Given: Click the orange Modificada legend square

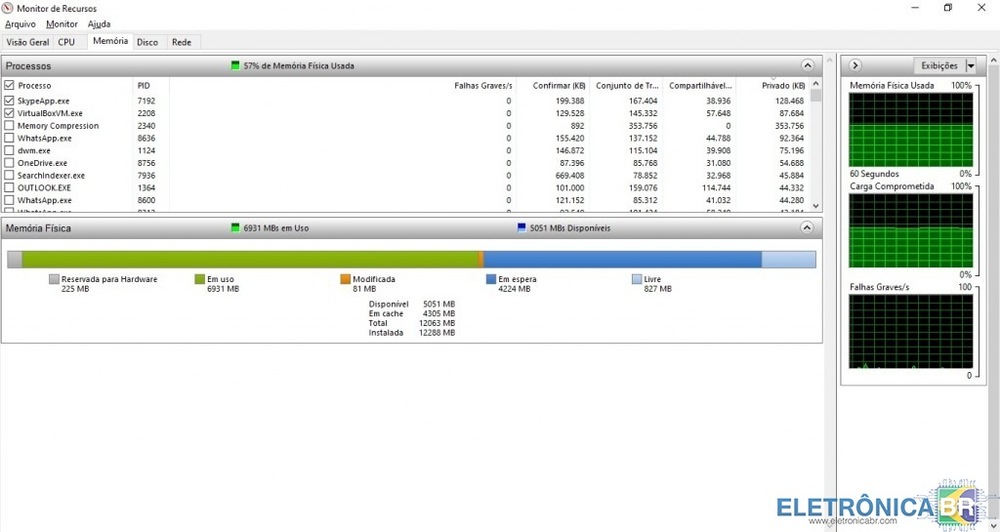Looking at the screenshot, I should pyautogui.click(x=345, y=280).
